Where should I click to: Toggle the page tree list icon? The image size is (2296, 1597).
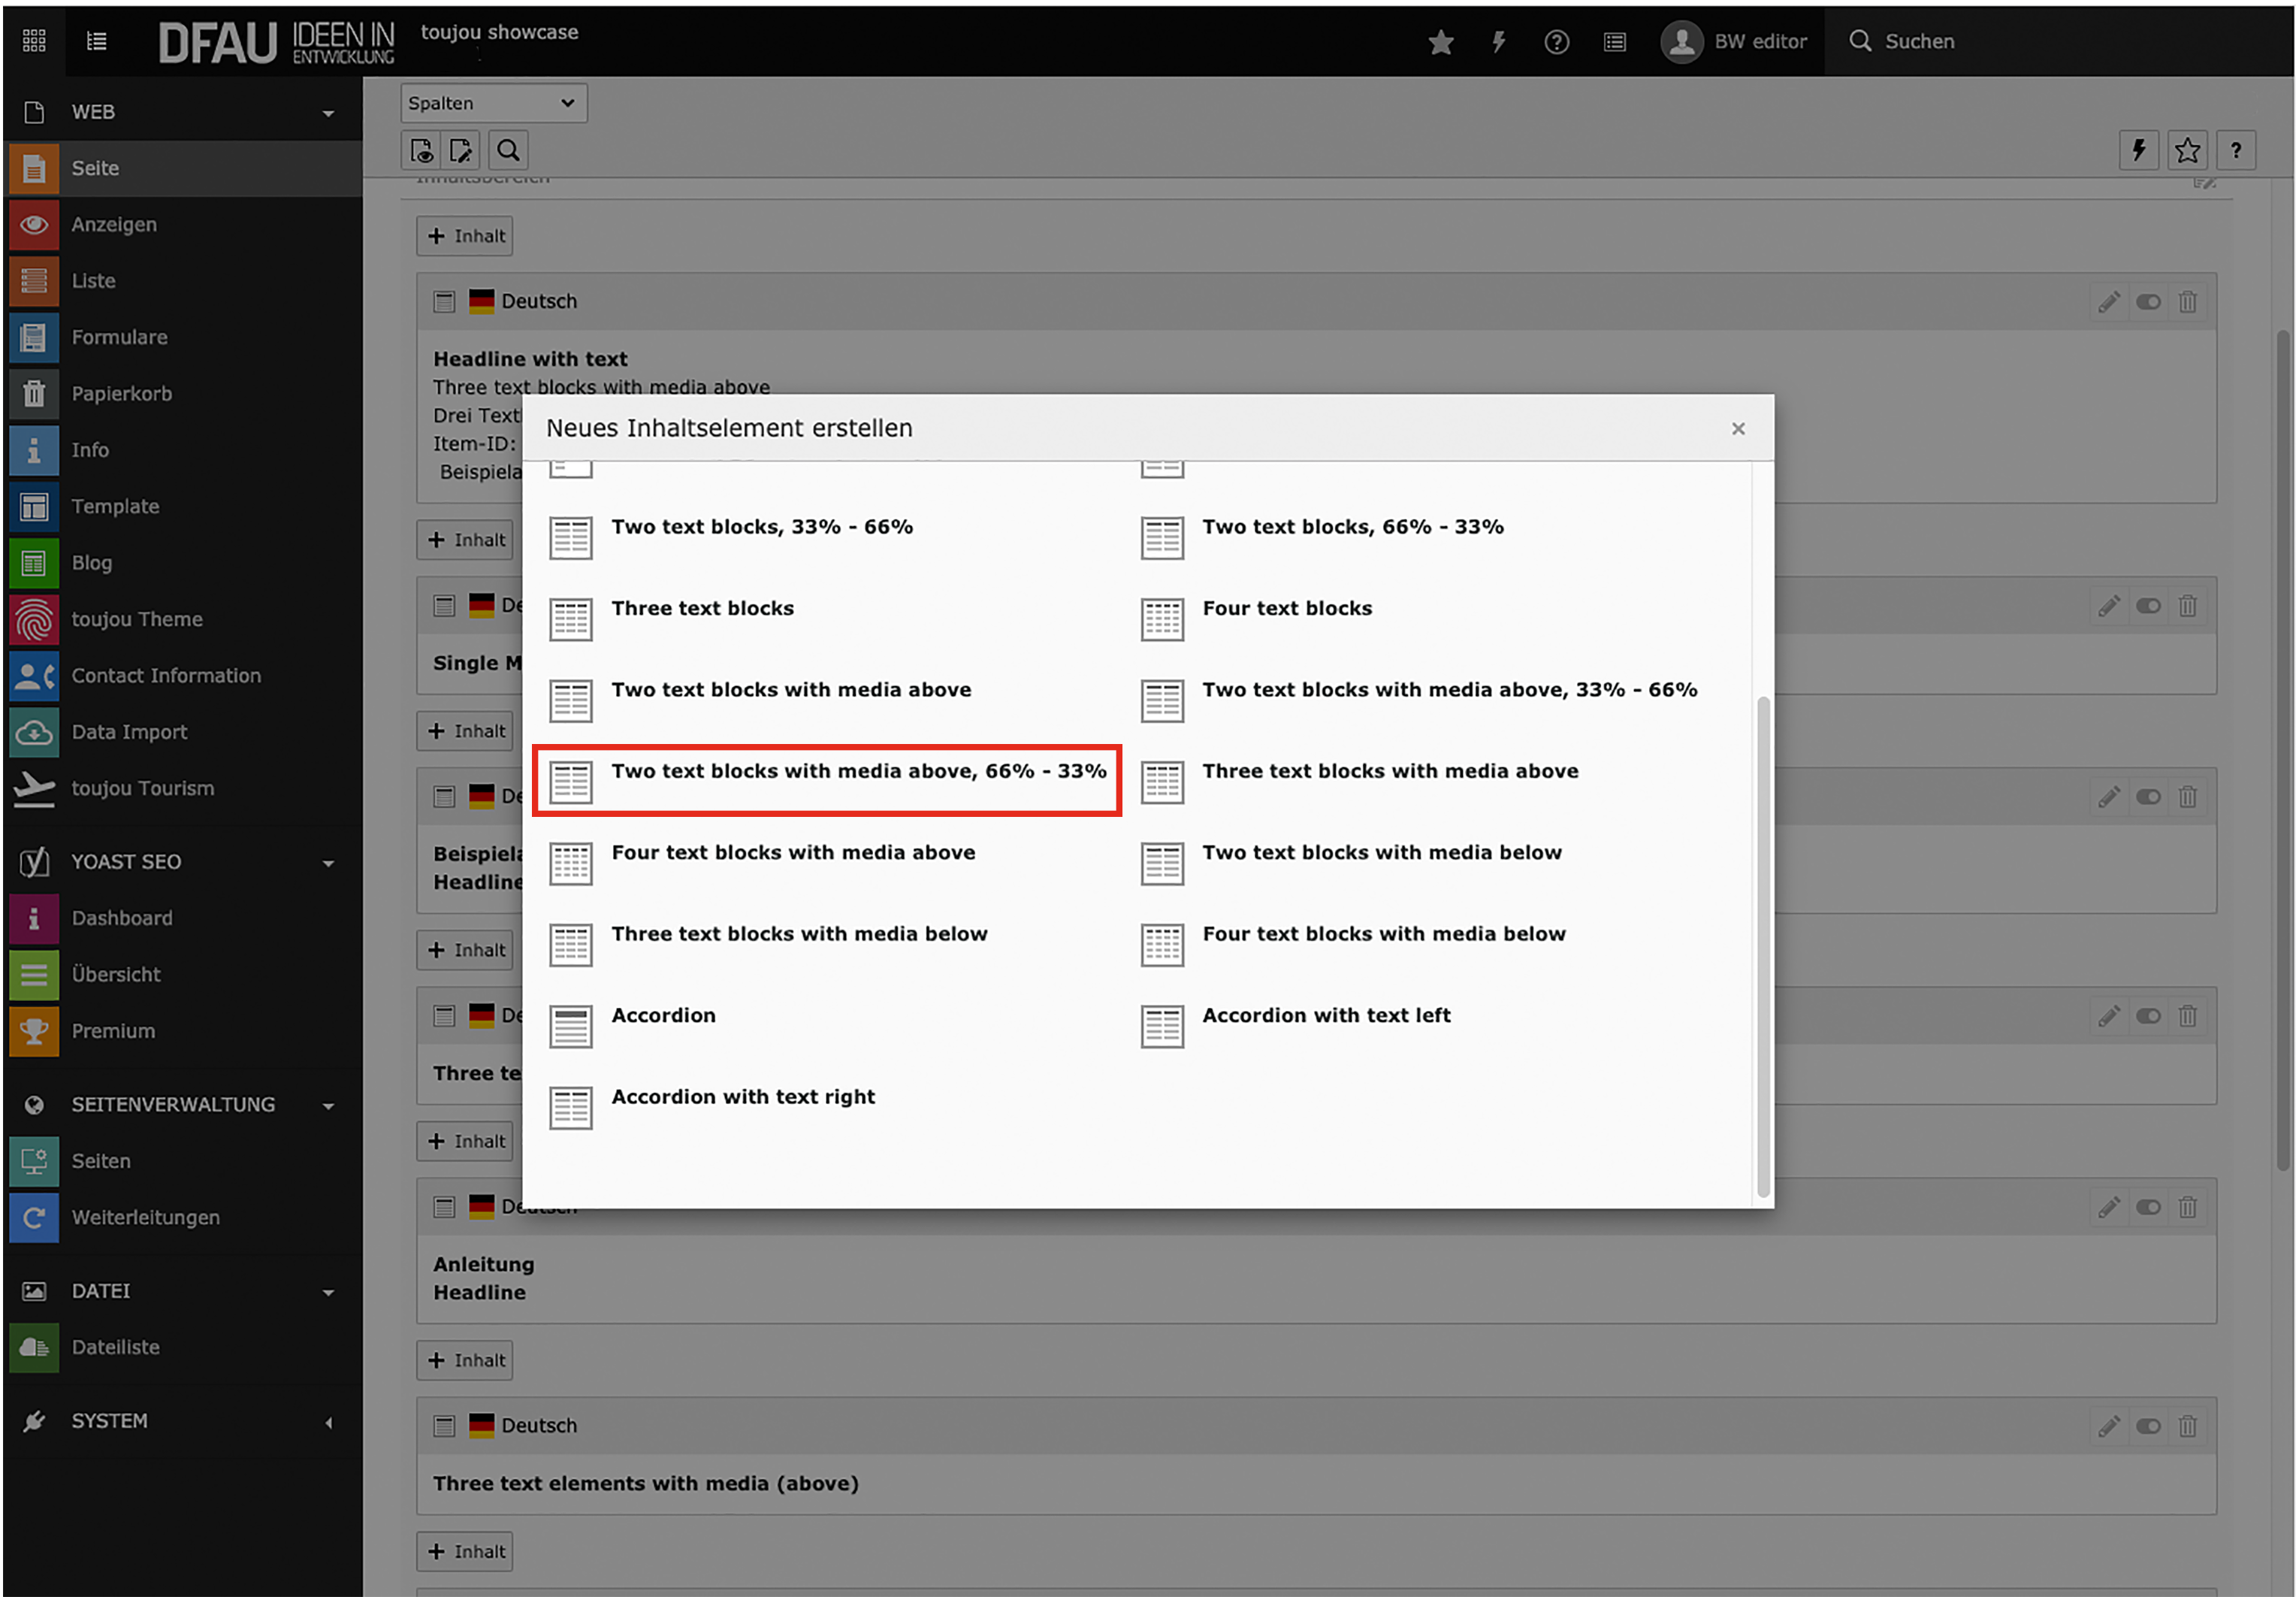[x=97, y=41]
